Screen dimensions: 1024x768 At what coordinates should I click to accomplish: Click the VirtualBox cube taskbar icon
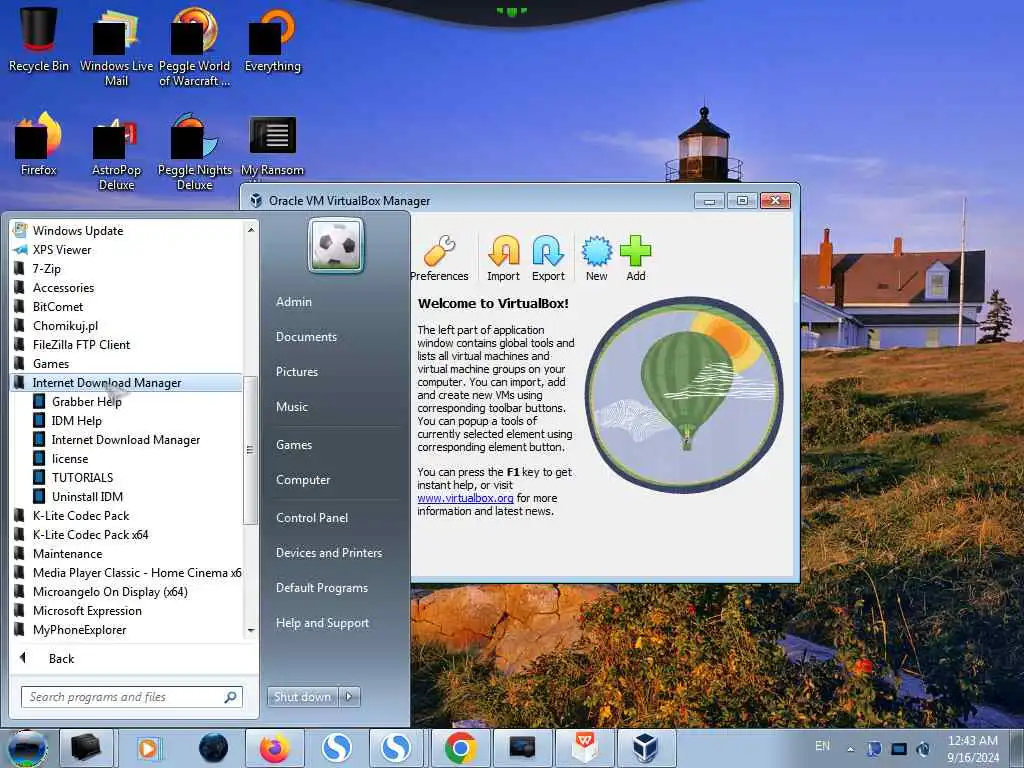click(x=645, y=748)
